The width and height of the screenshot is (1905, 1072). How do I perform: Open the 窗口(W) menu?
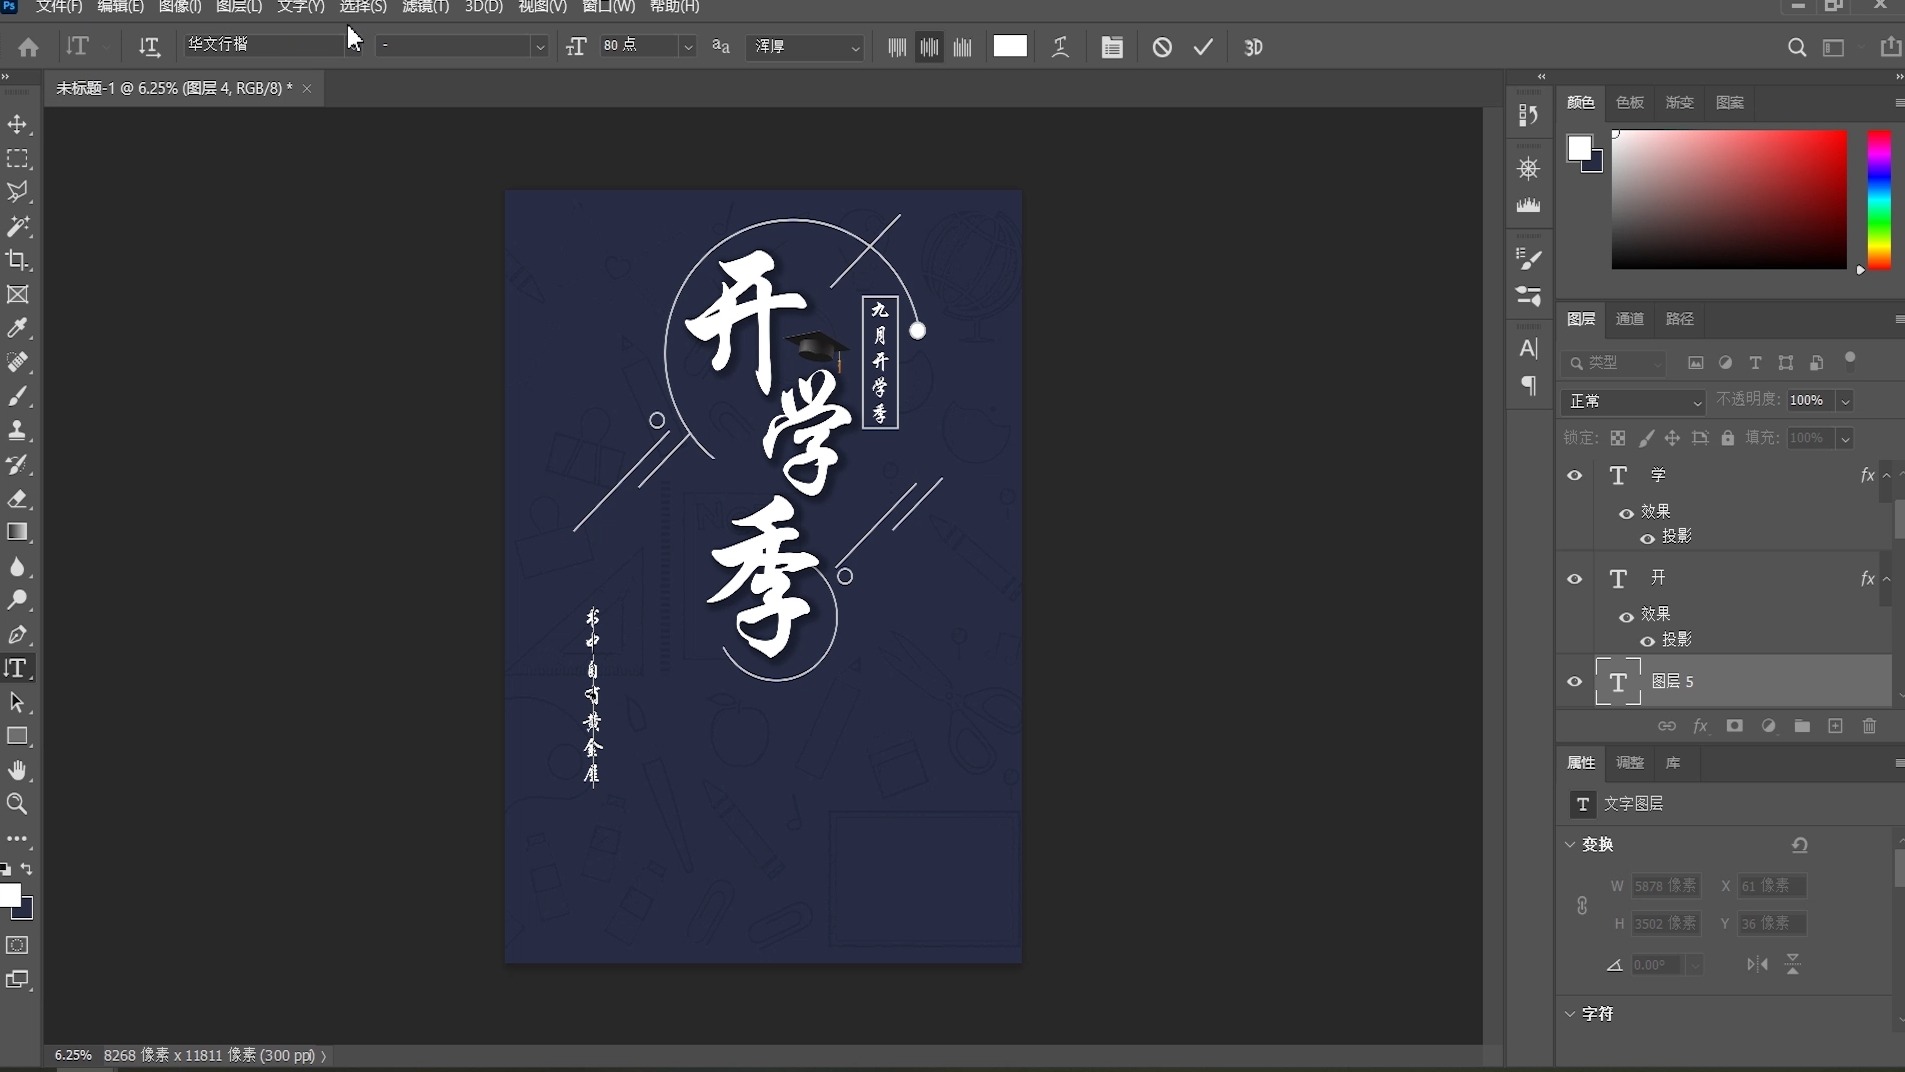click(x=608, y=7)
